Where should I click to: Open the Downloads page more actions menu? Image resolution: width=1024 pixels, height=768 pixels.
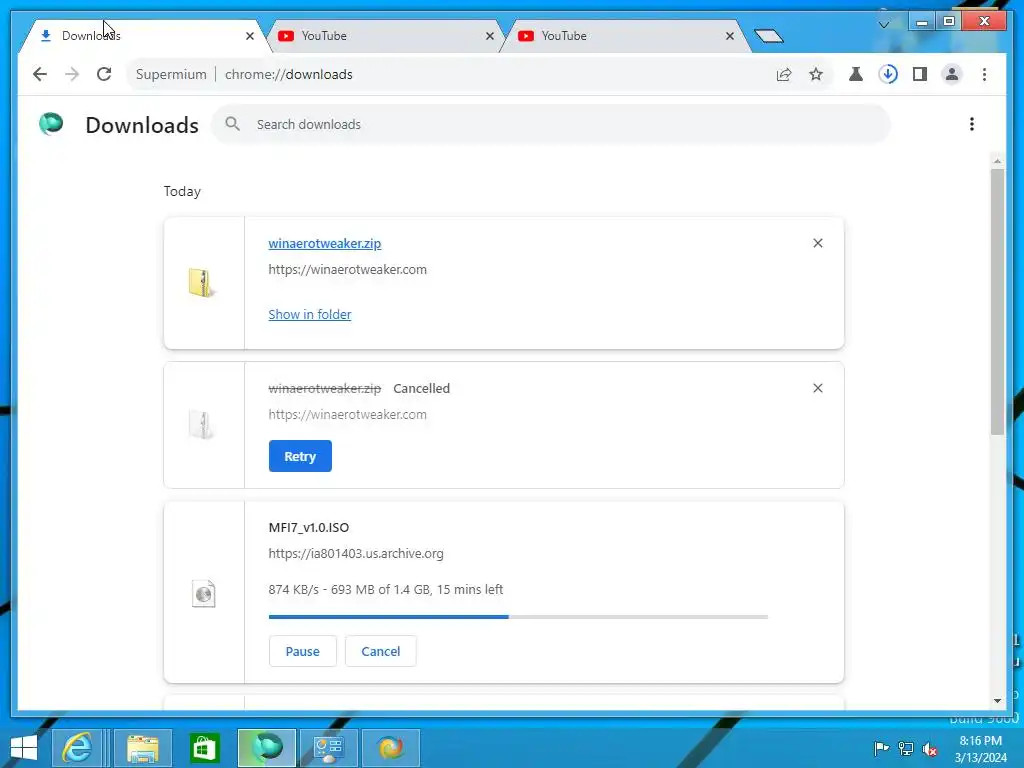[972, 124]
